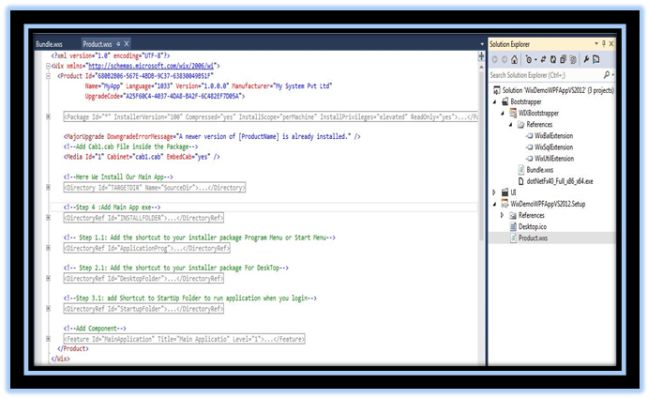650x399 pixels.
Task: Open the pending changes filter icon
Action: point(530,60)
